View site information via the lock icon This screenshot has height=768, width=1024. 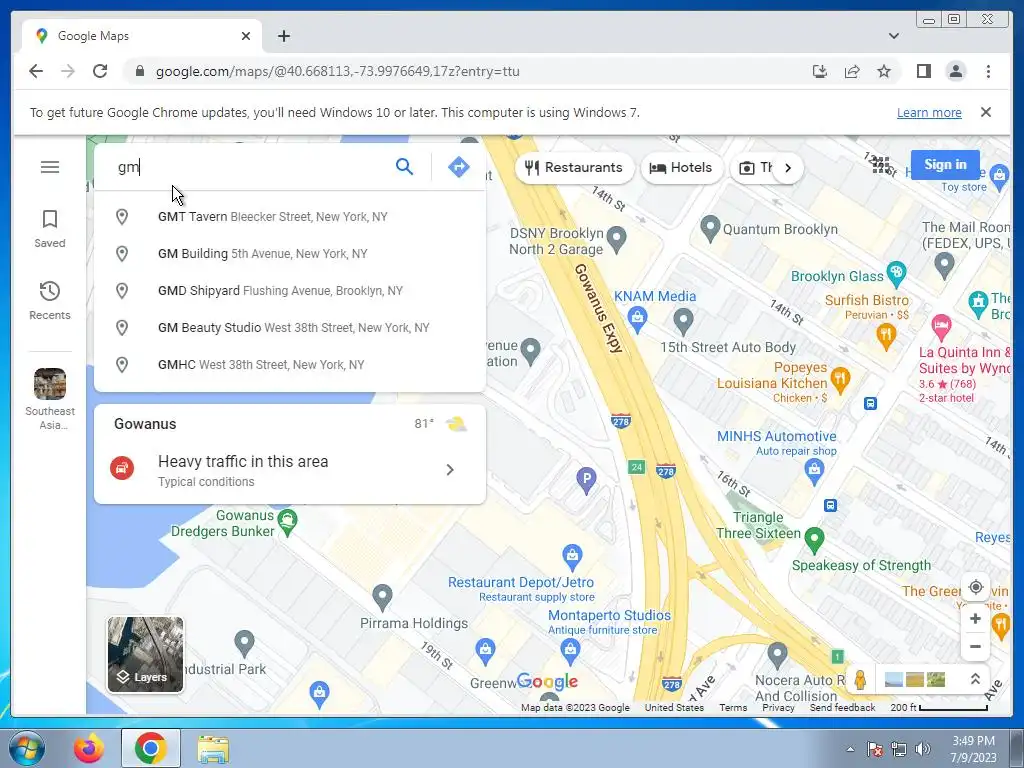(139, 71)
